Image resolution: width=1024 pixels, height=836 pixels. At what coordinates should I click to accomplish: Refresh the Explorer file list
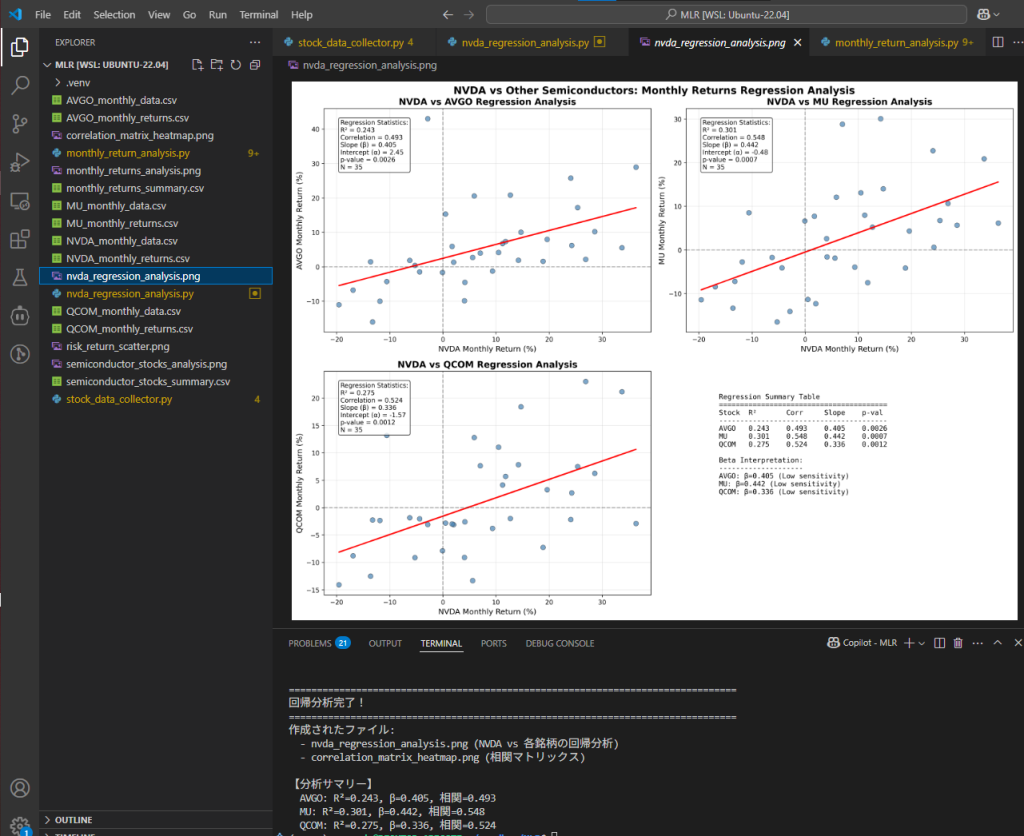pos(236,65)
